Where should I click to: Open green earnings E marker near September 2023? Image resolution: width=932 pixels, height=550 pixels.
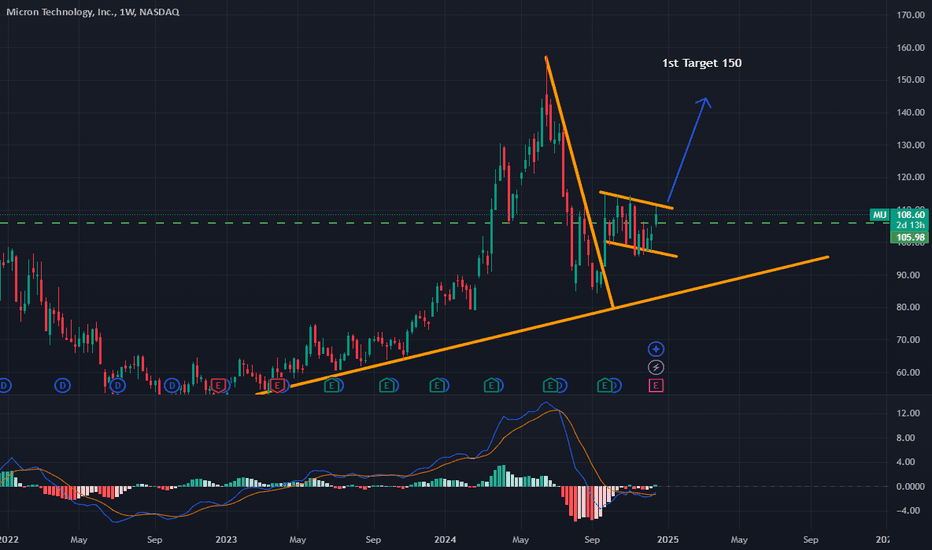pyautogui.click(x=387, y=386)
